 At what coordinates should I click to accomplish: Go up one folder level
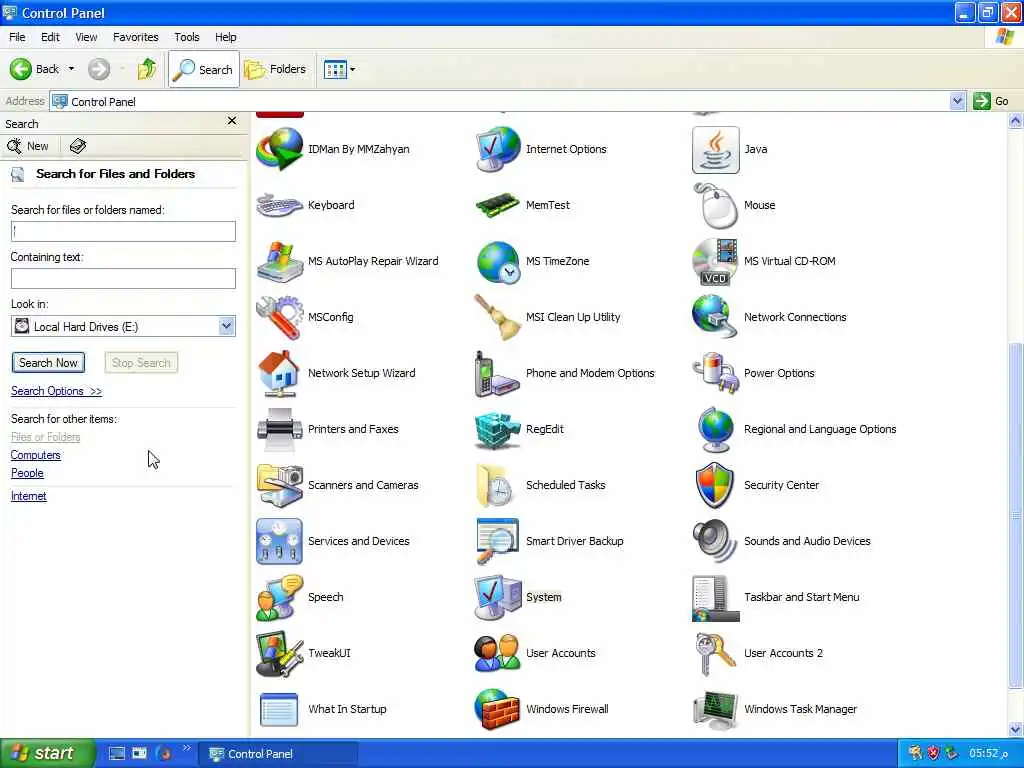tap(148, 69)
